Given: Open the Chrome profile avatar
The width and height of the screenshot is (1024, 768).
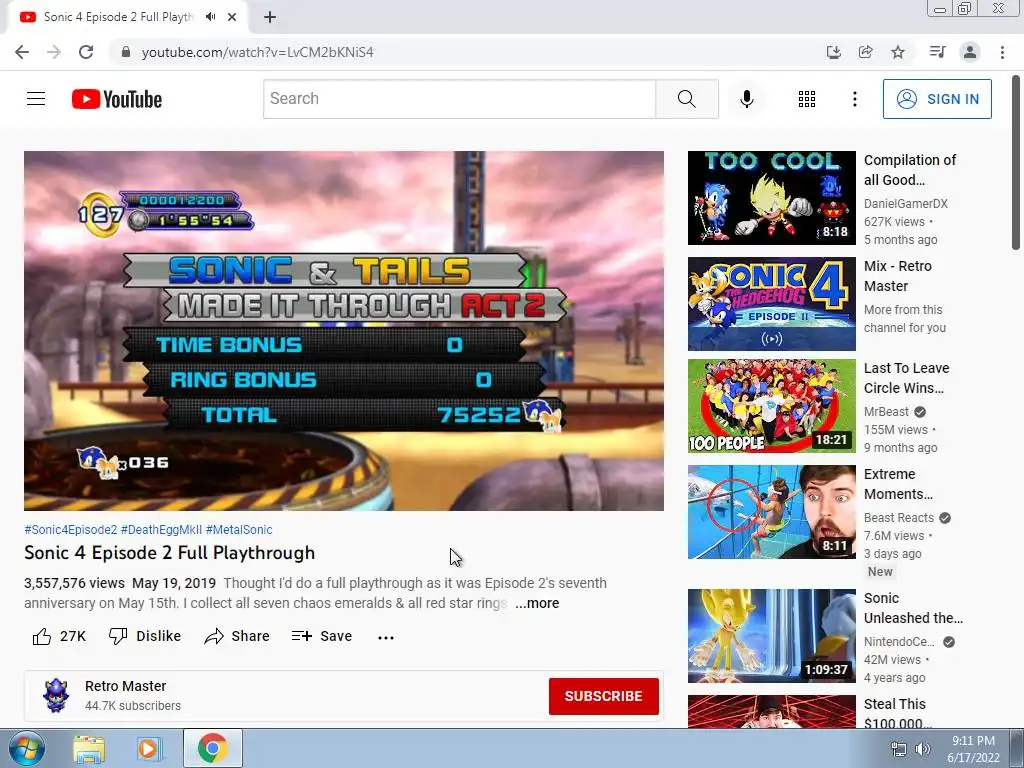Looking at the screenshot, I should pos(970,52).
